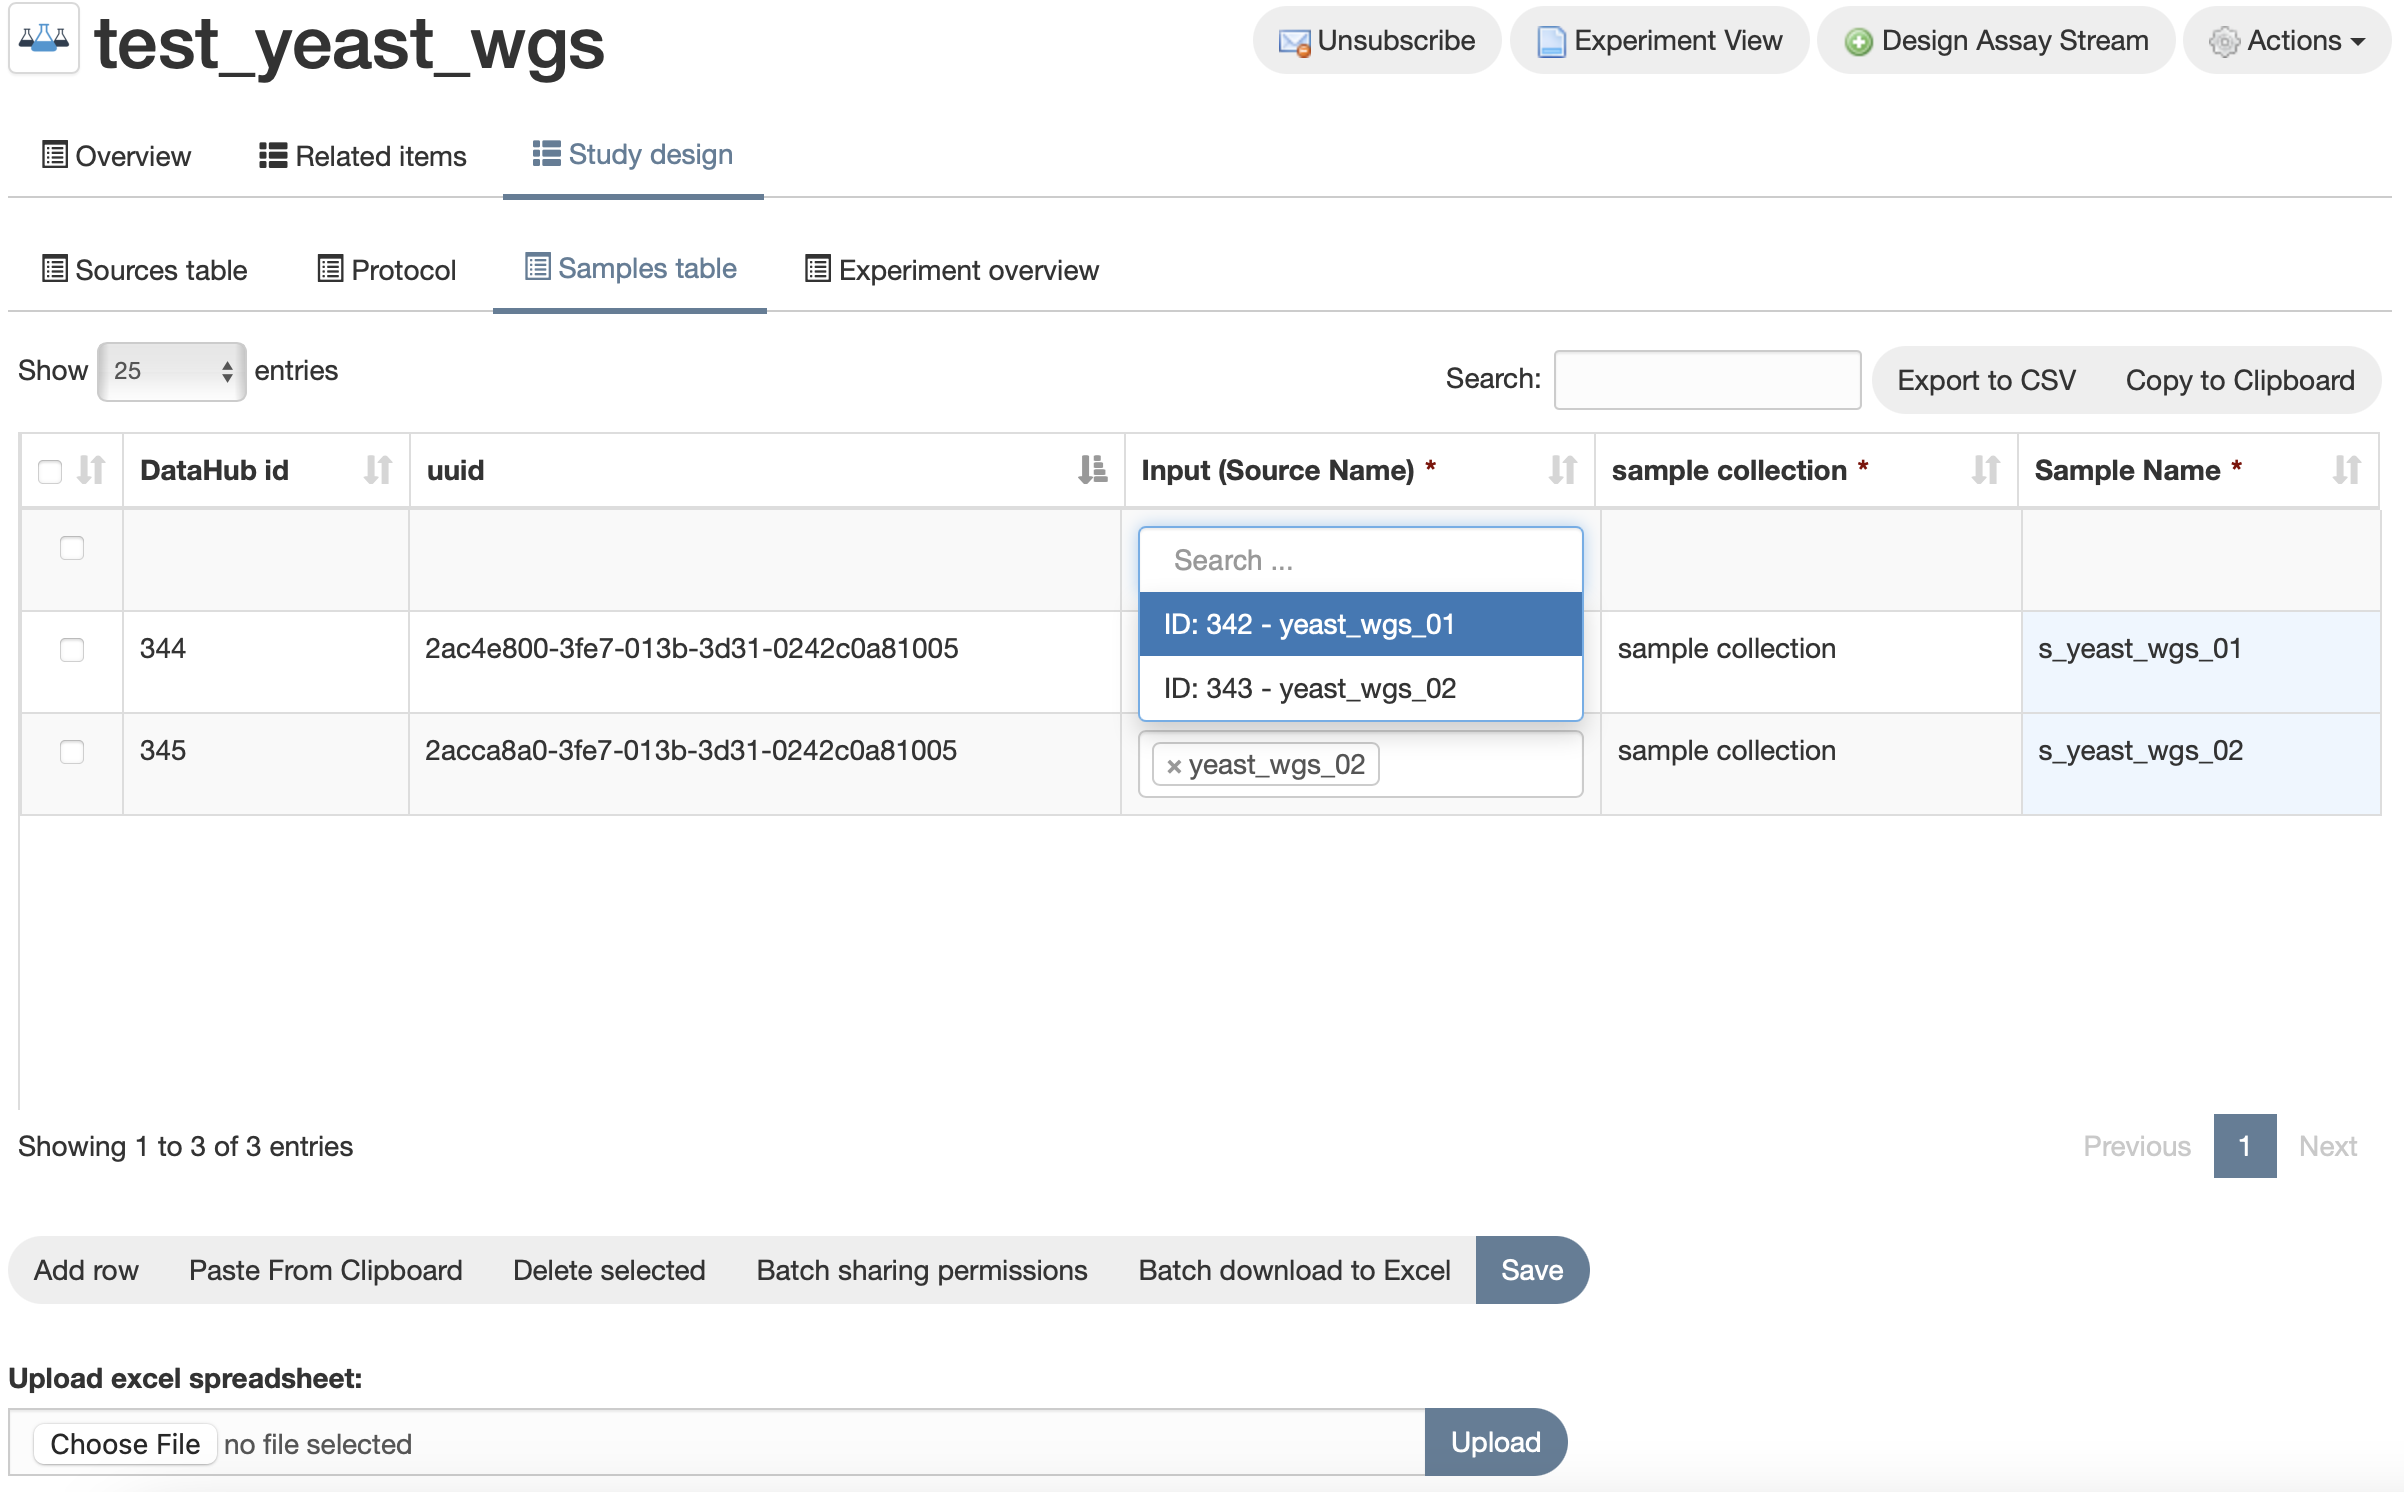The height and width of the screenshot is (1492, 2404).
Task: Check the checkbox for row 345
Action: pyautogui.click(x=72, y=752)
